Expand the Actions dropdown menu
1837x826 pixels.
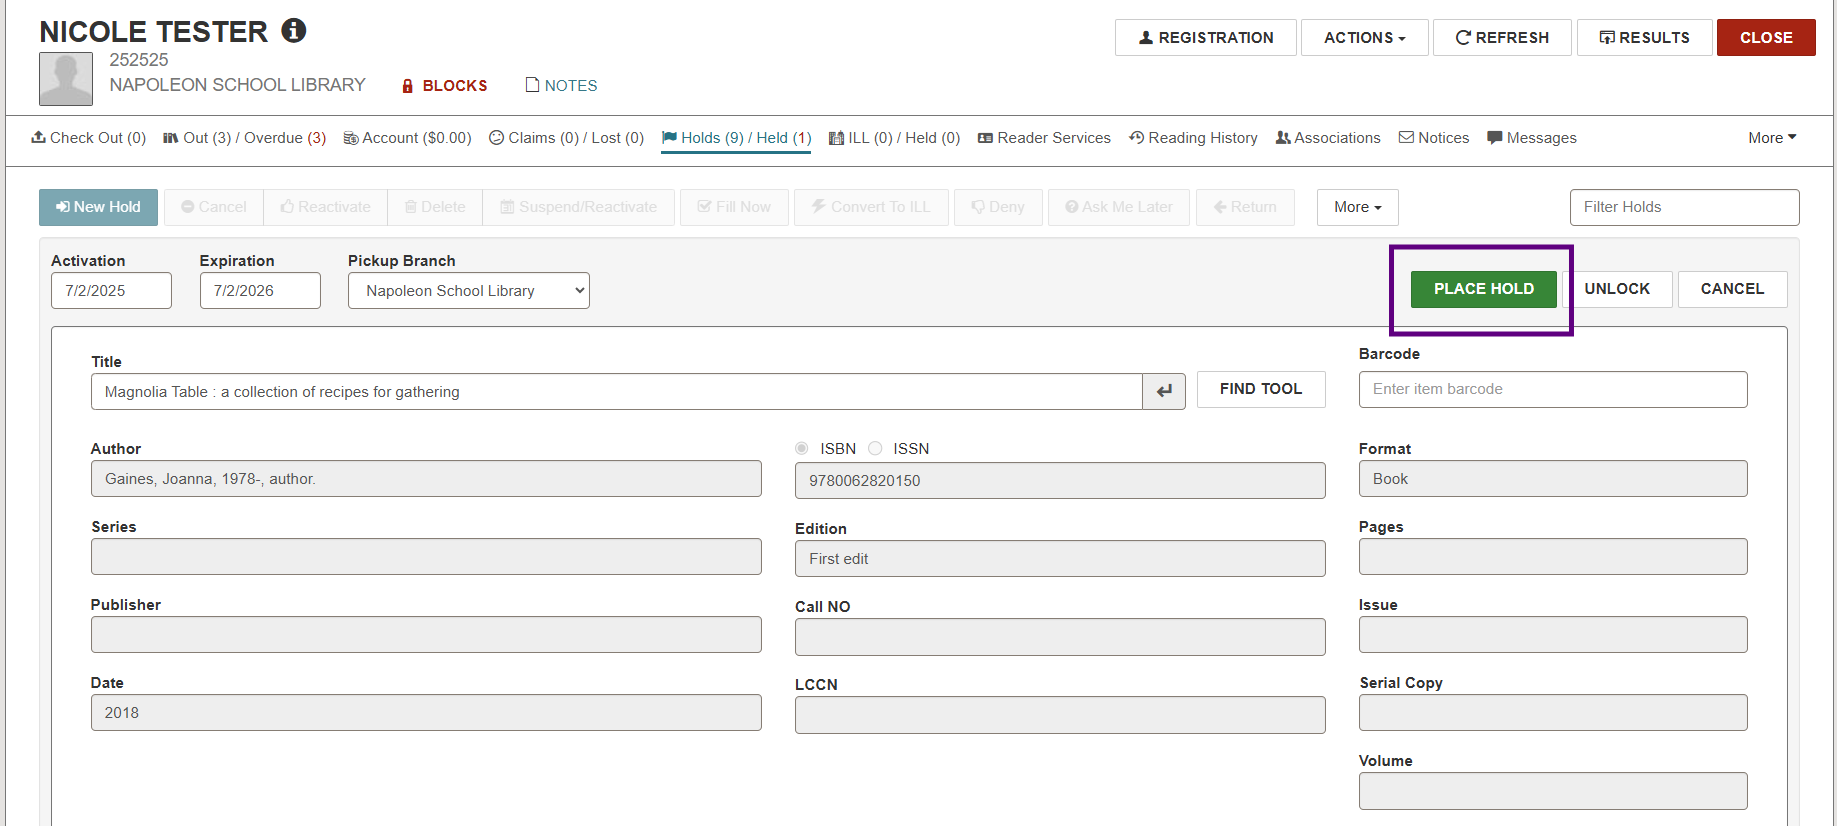coord(1364,38)
